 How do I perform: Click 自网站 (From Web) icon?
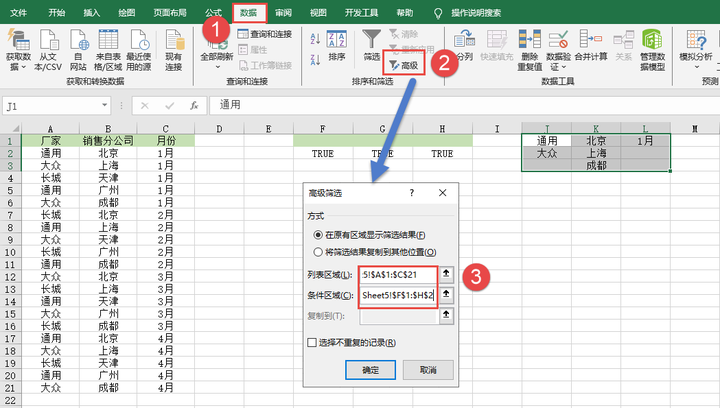pos(79,39)
